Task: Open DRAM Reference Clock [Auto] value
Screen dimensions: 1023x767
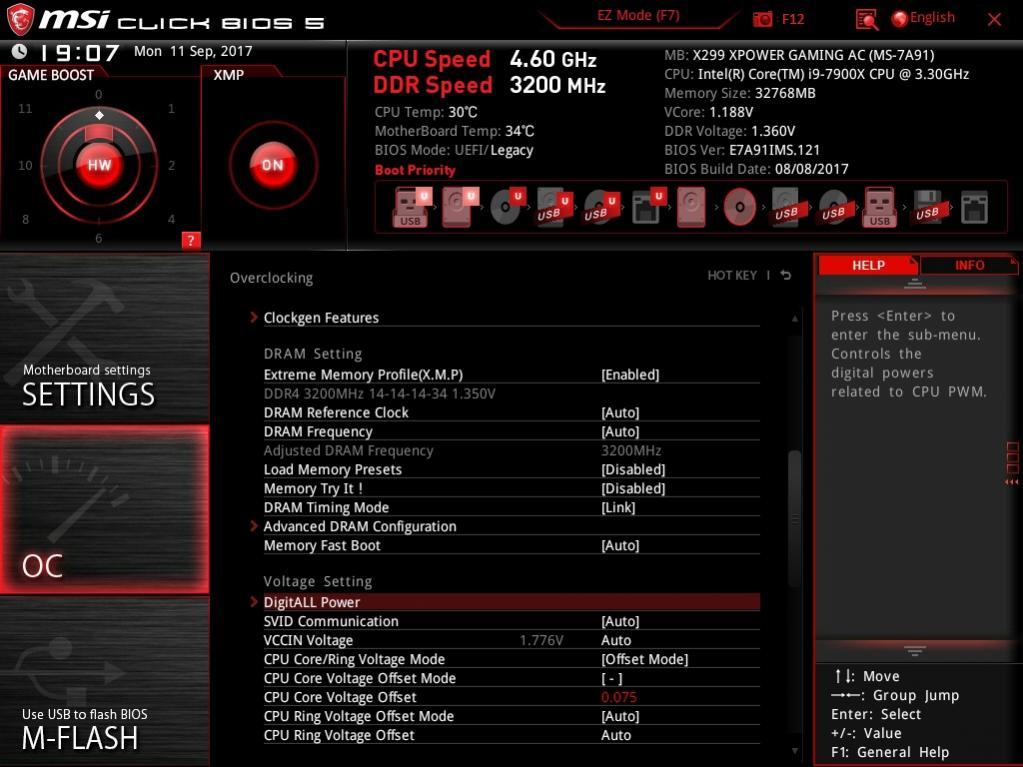Action: click(620, 412)
